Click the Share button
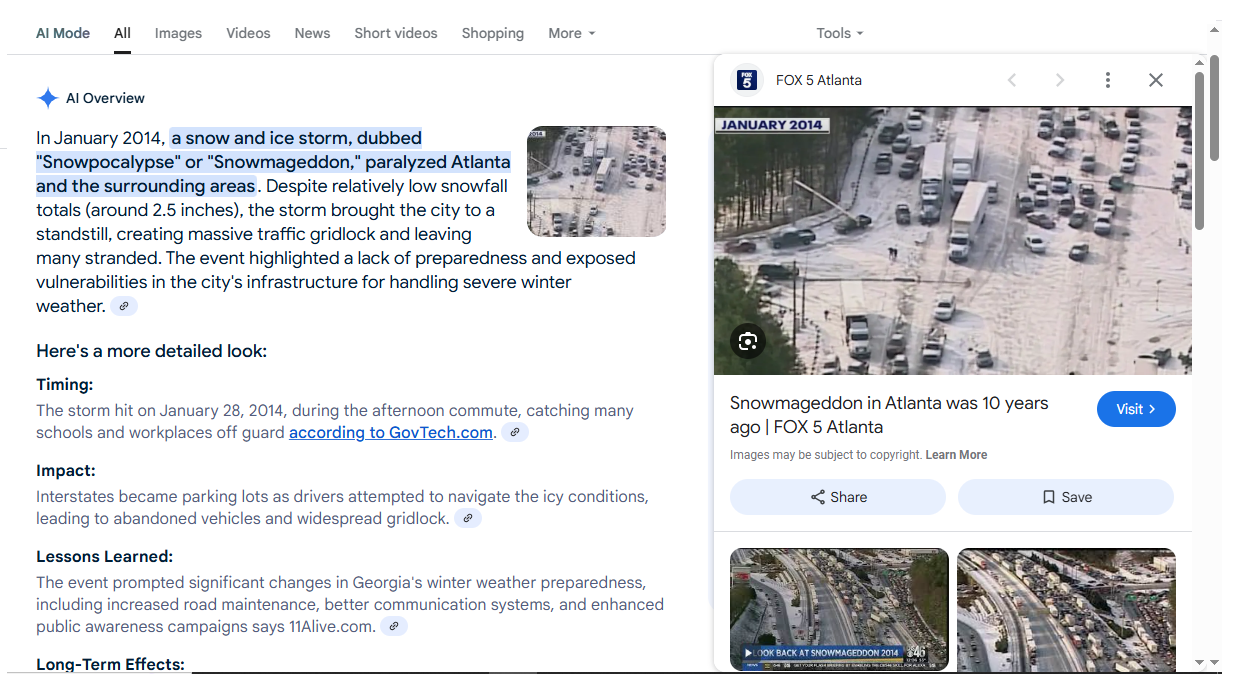1240x700 pixels. coord(838,497)
